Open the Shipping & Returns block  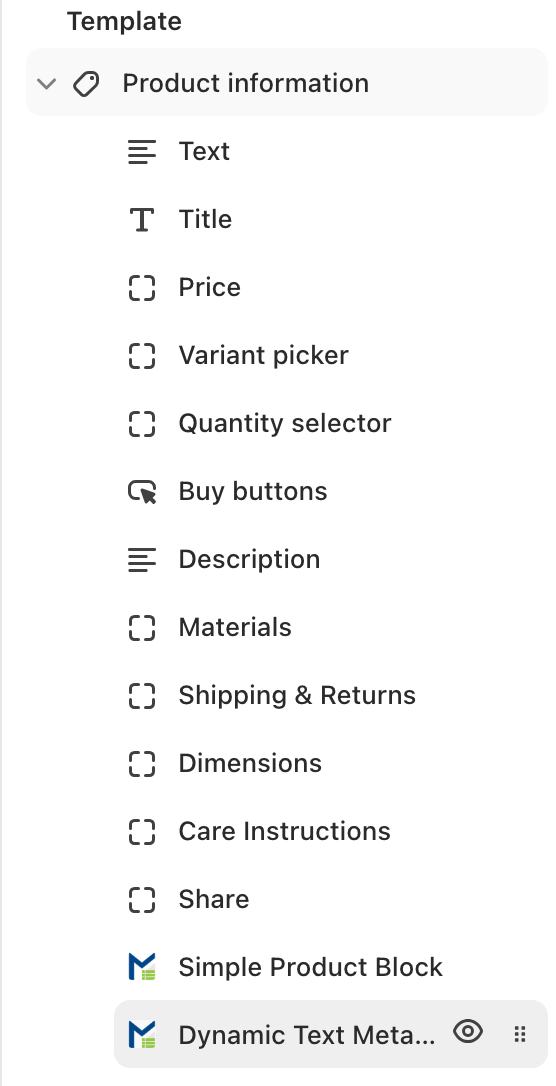[331, 695]
